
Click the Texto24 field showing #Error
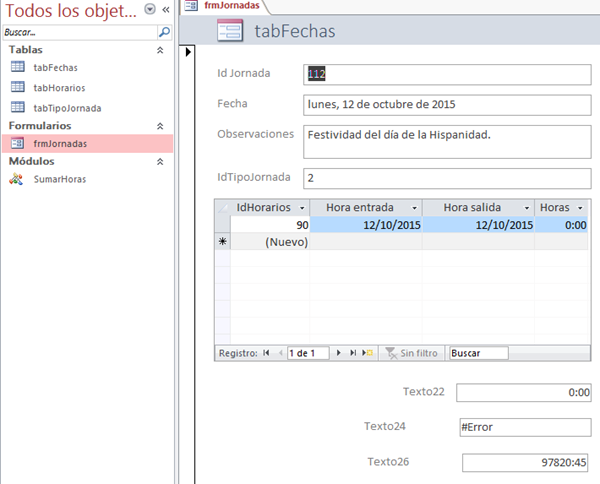[525, 427]
